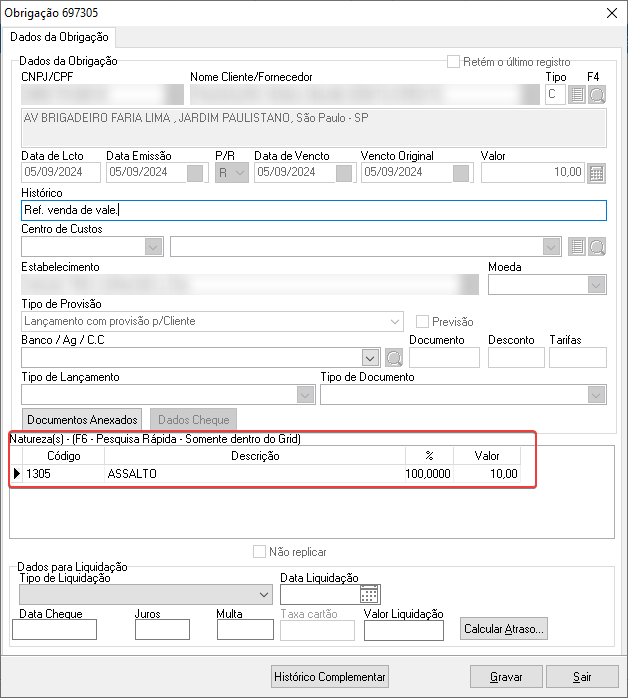Click the Data Cheque input field
628x698 pixels.
[x=54, y=630]
